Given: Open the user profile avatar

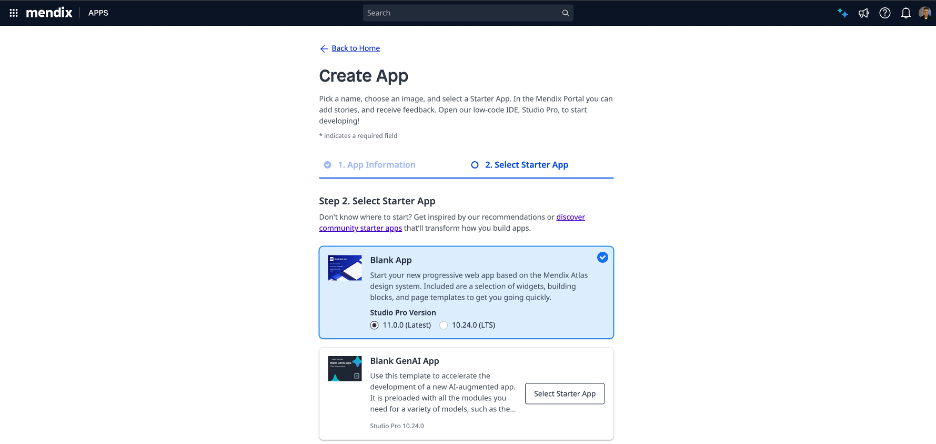Looking at the screenshot, I should click(x=925, y=13).
